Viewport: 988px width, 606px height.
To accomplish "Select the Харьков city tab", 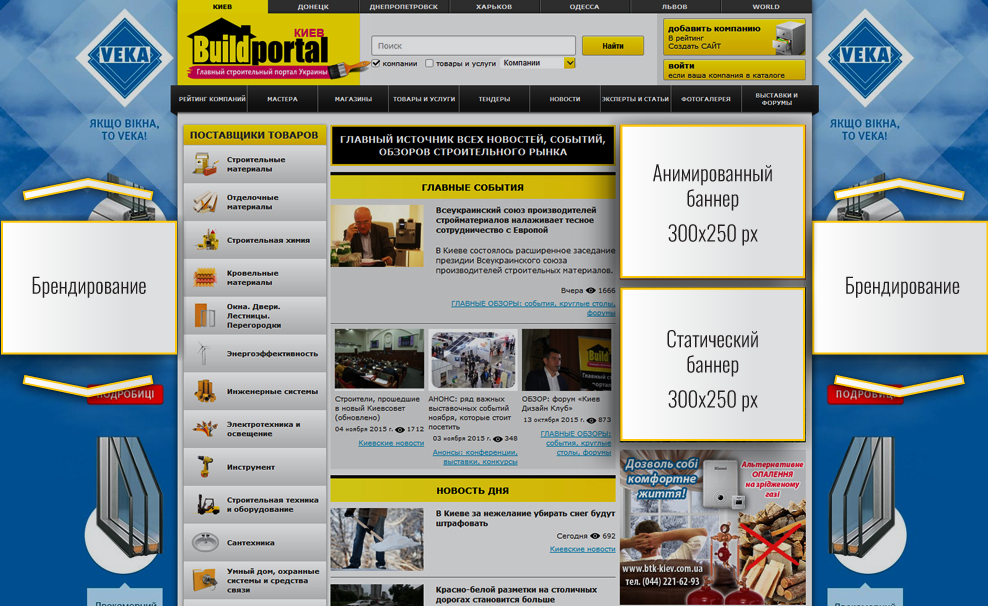I will tap(495, 6).
